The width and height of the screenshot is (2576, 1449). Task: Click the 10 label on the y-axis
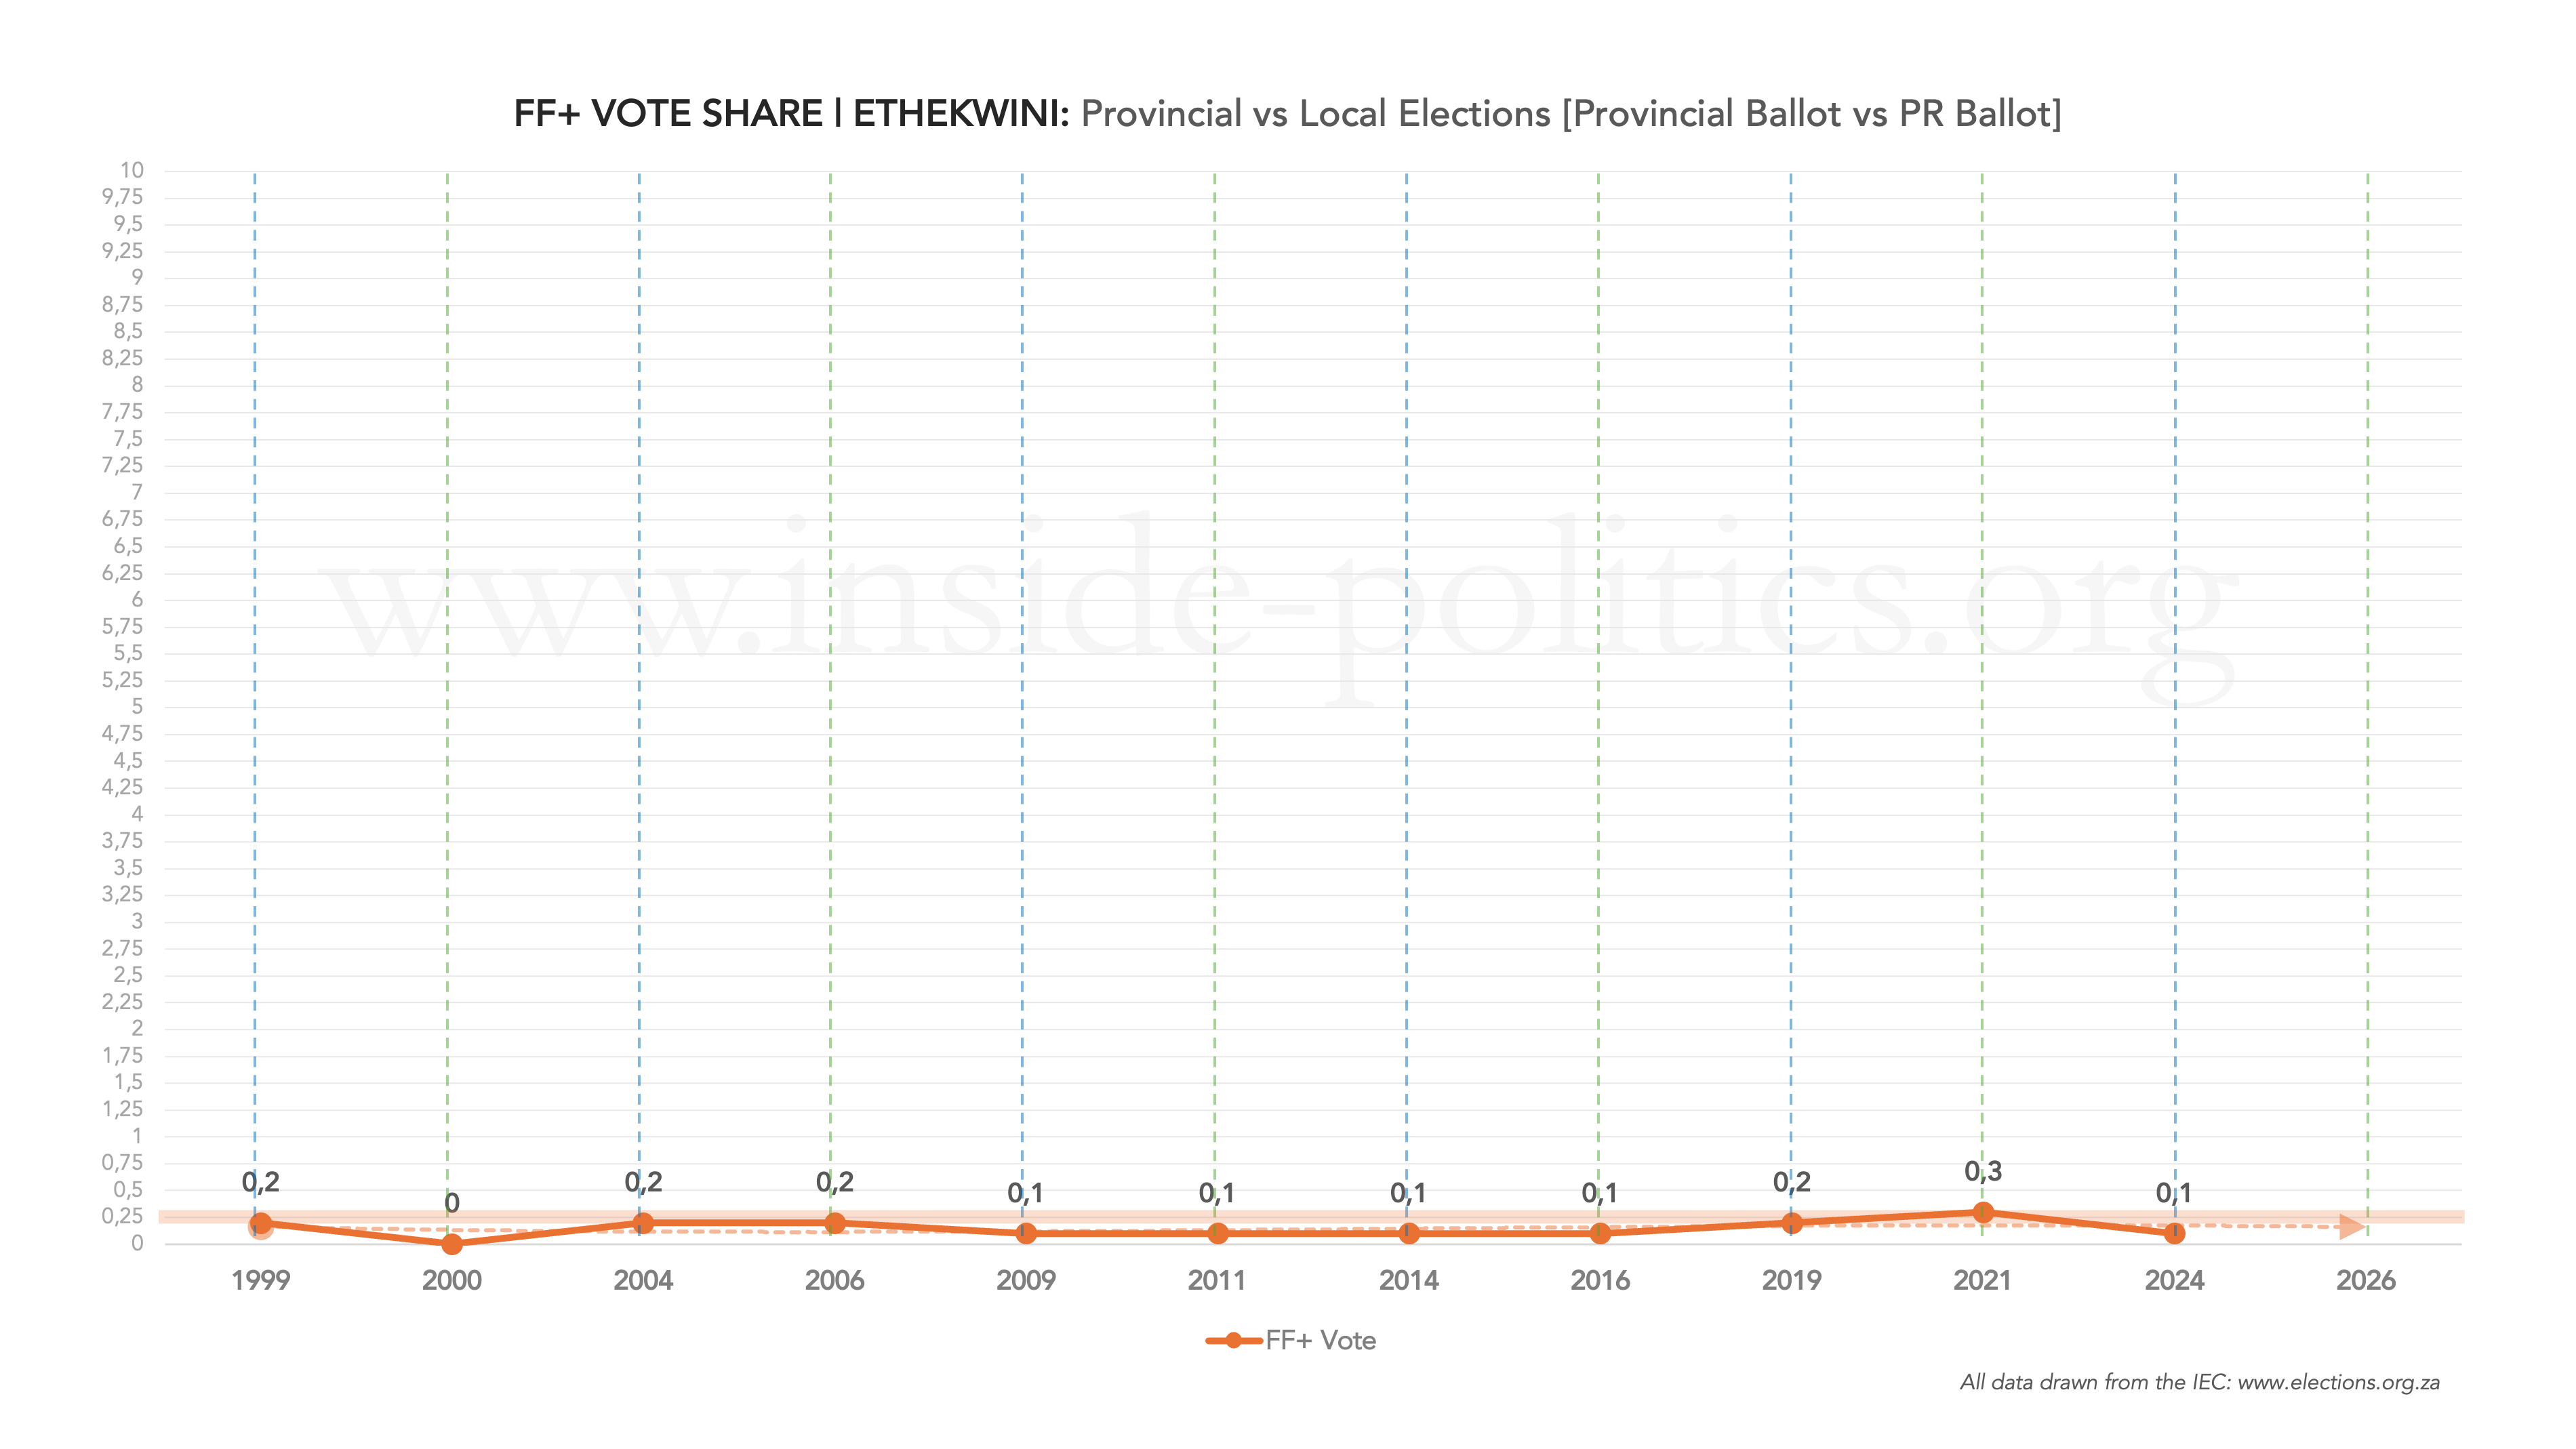click(132, 170)
